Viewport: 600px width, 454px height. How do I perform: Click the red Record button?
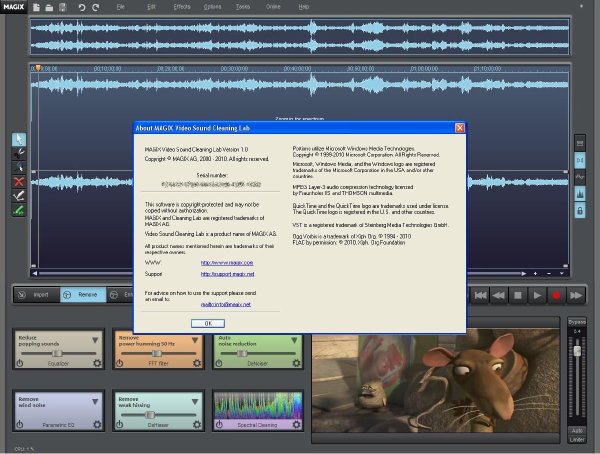(556, 296)
